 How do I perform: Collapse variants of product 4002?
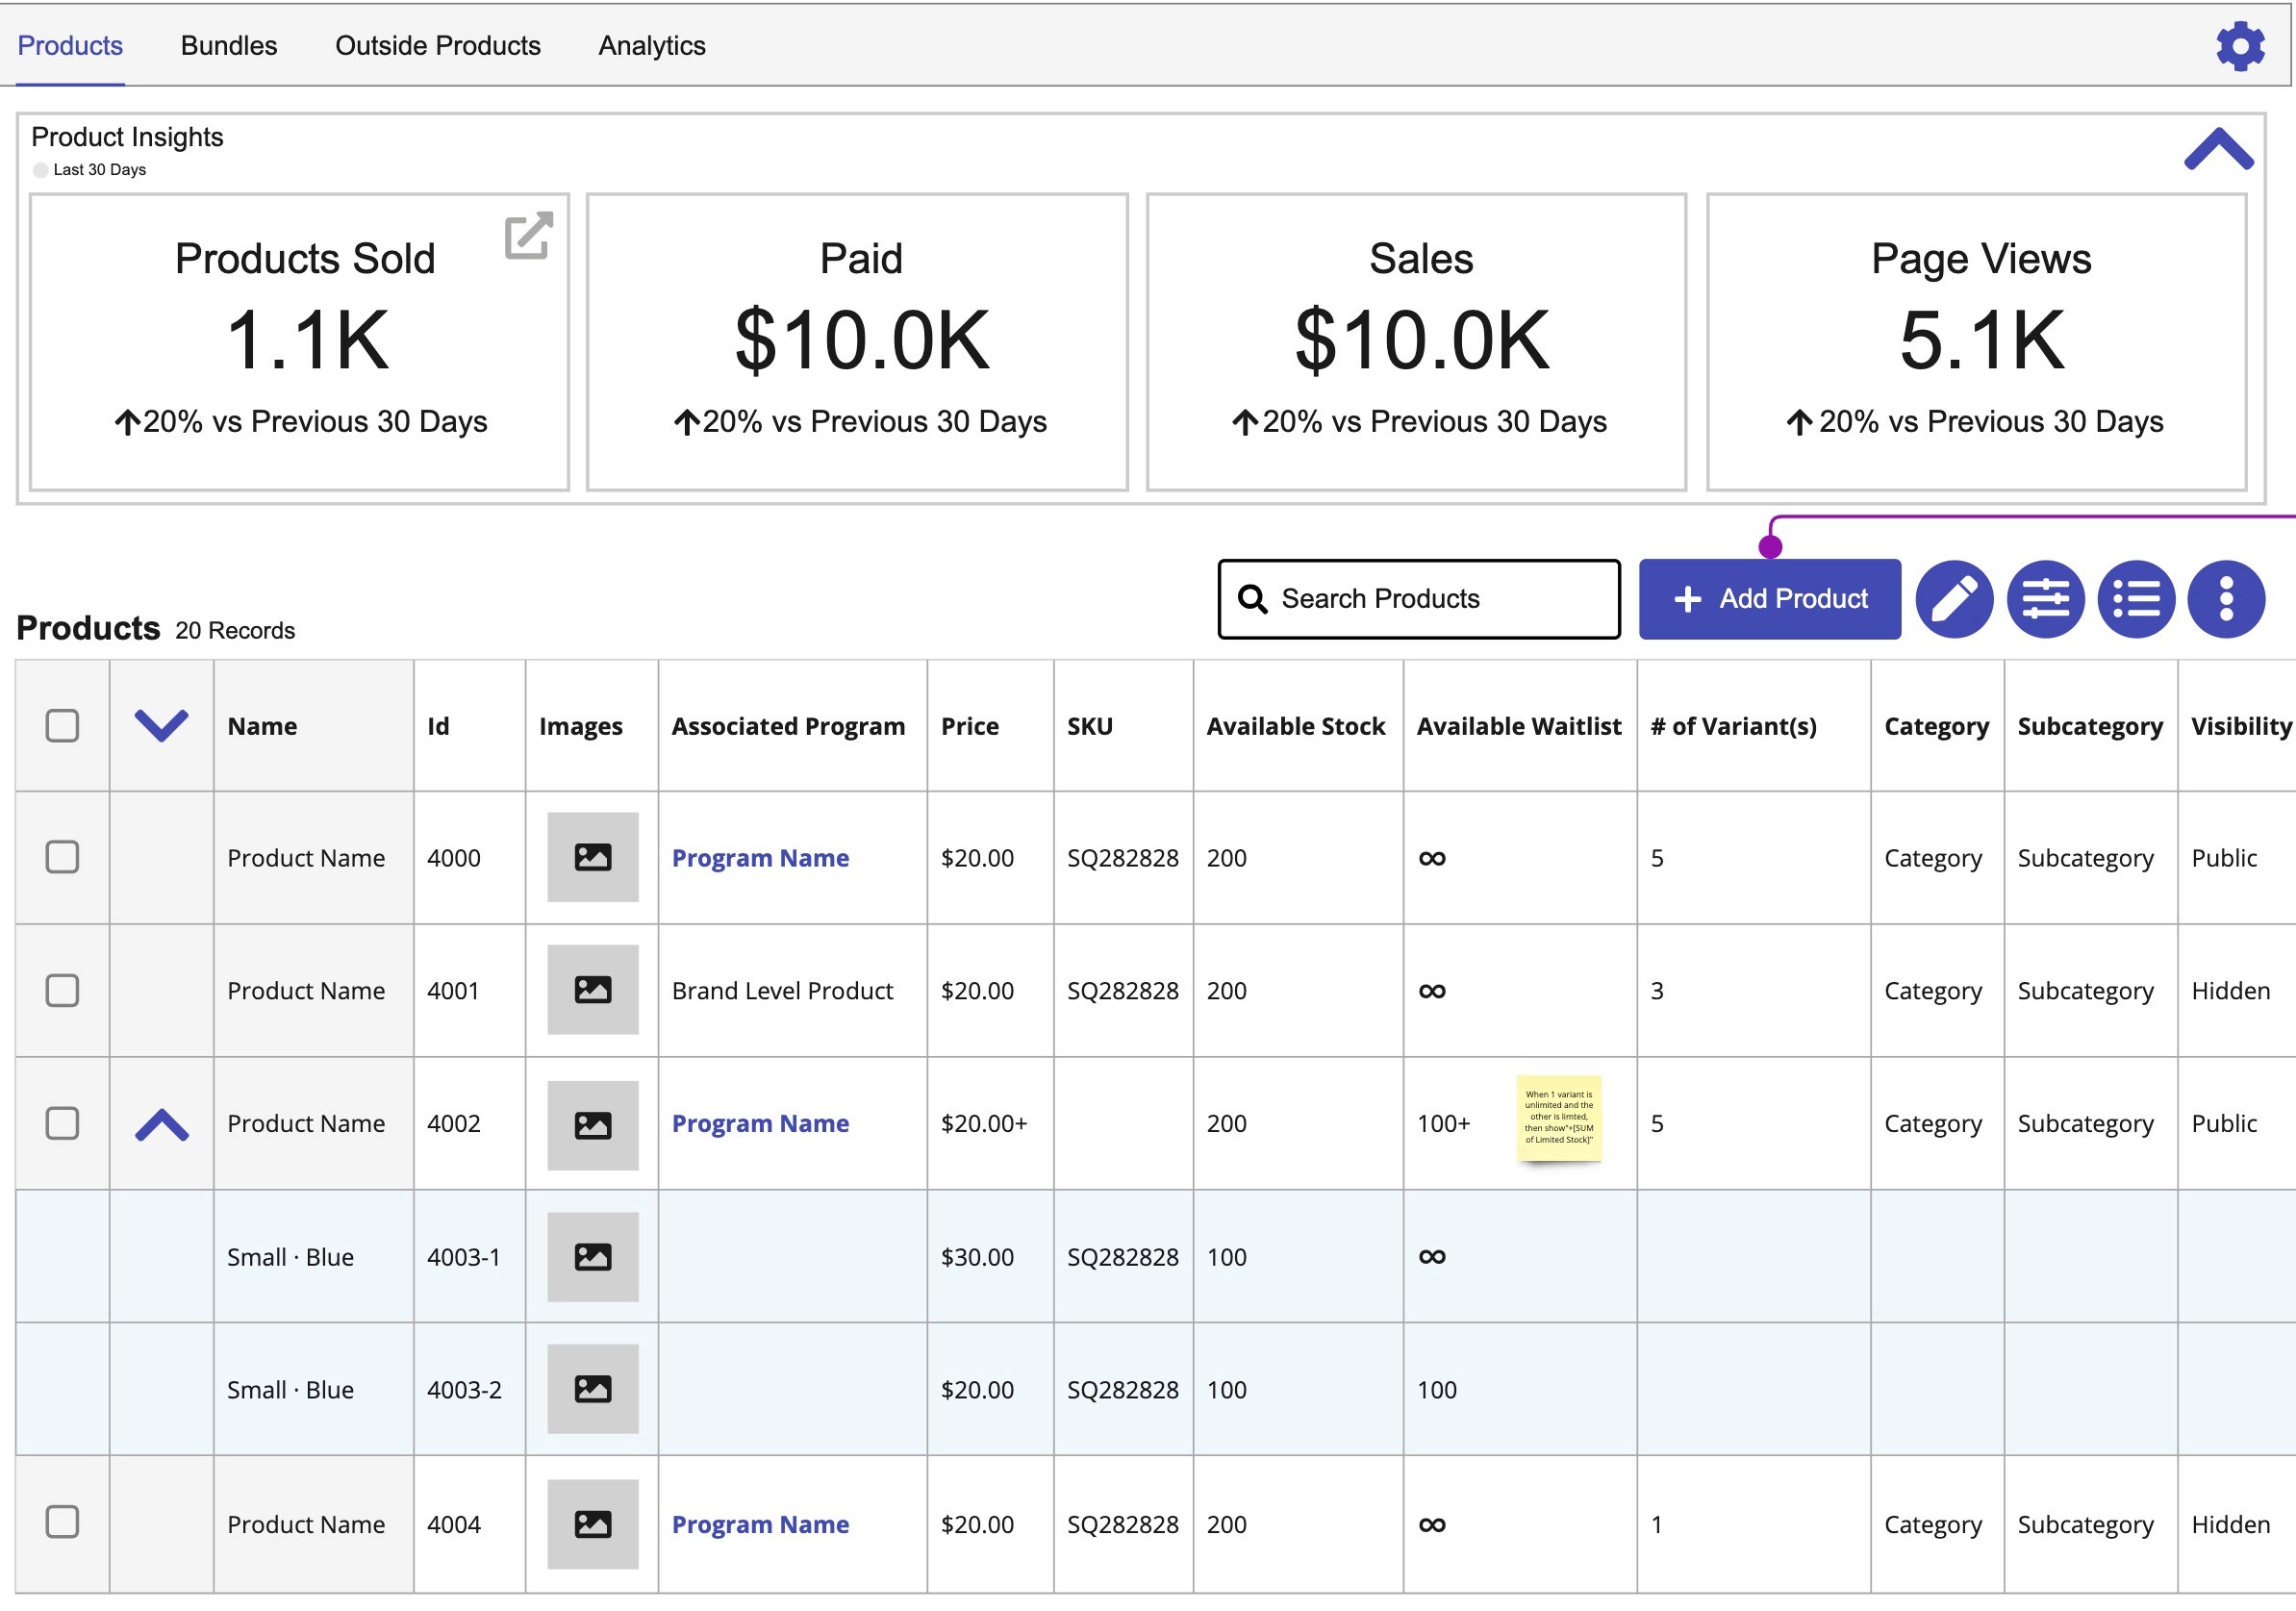161,1124
